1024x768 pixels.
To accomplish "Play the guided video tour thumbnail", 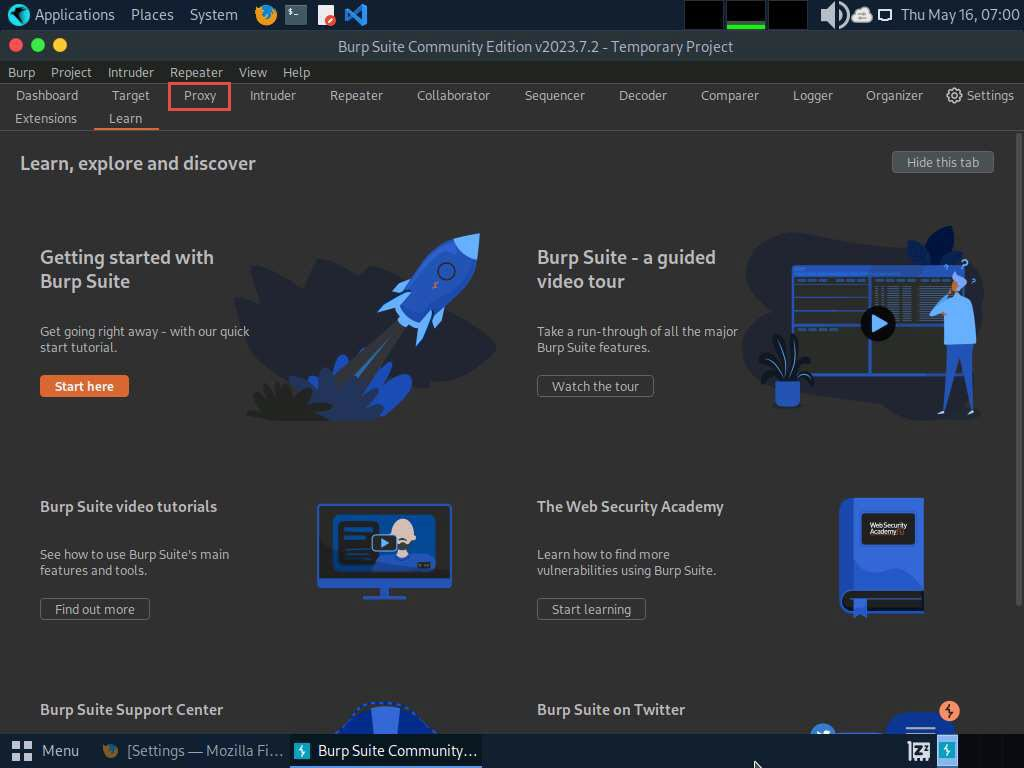I will coord(878,323).
